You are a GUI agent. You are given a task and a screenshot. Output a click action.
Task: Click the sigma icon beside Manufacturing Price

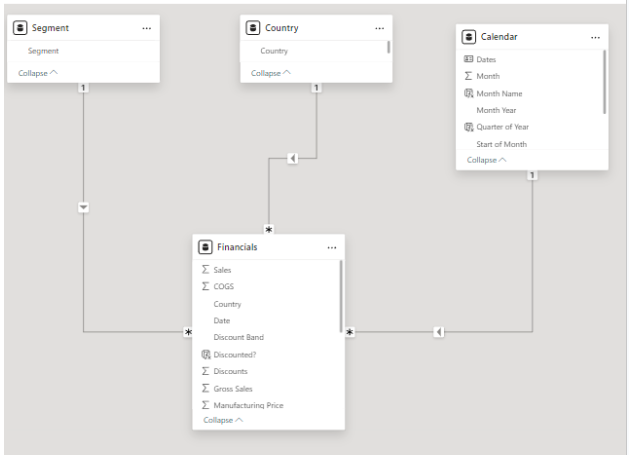point(205,405)
